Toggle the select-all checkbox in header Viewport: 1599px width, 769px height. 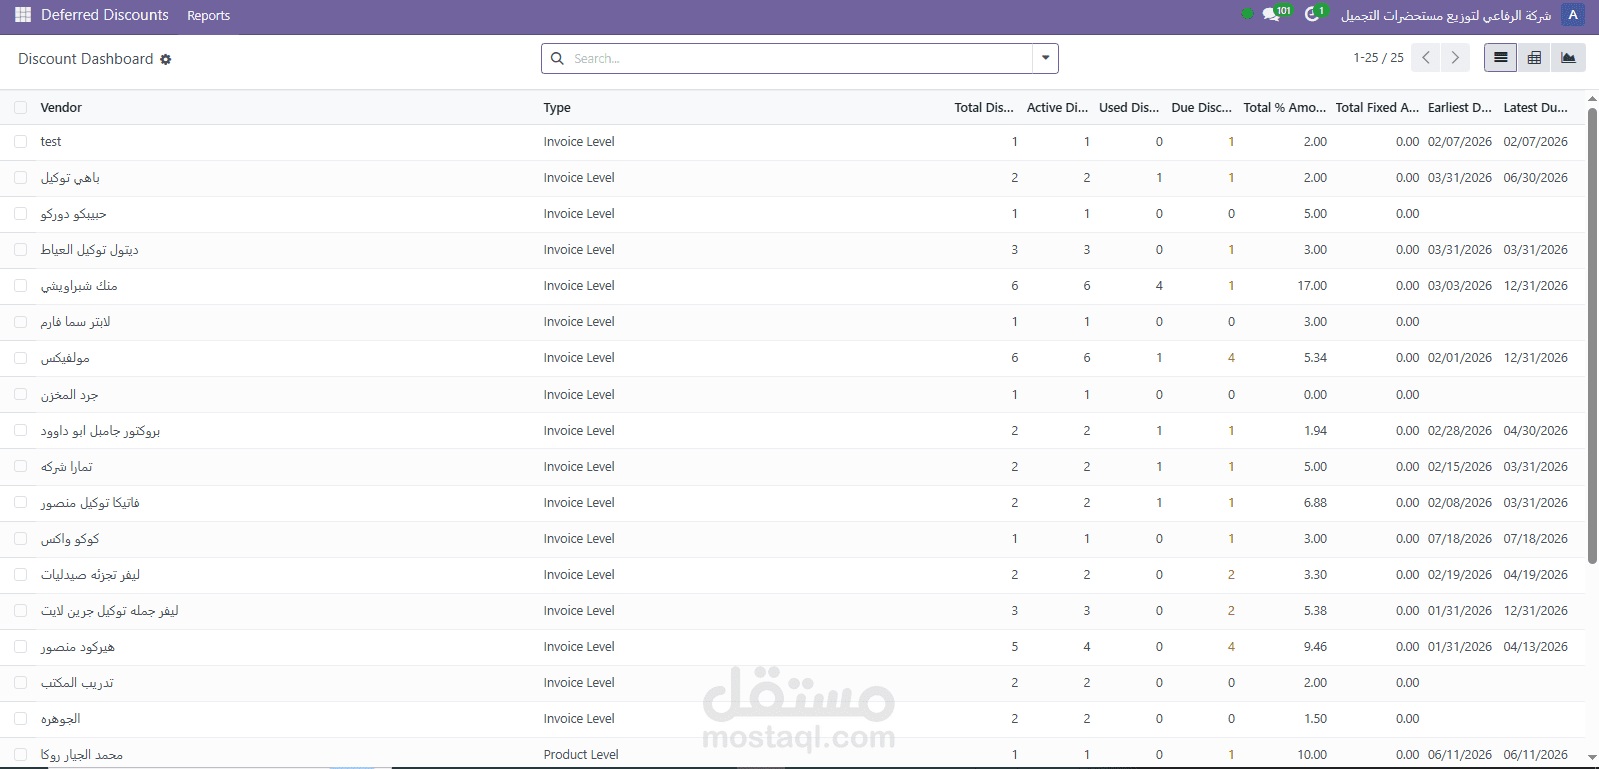pyautogui.click(x=20, y=107)
